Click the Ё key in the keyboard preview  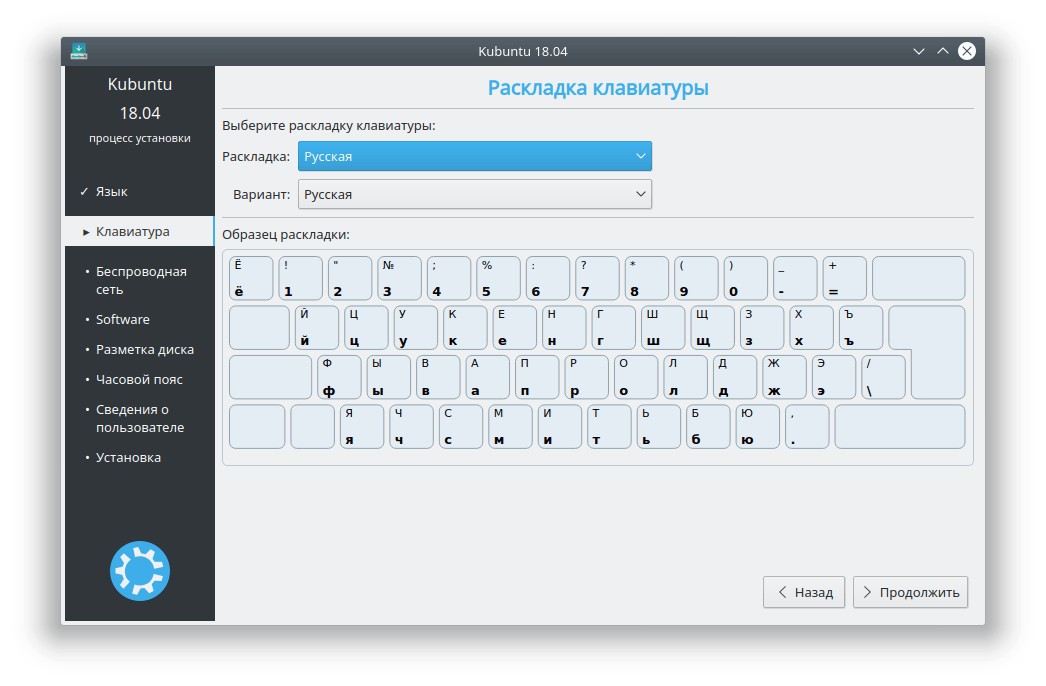tap(250, 278)
